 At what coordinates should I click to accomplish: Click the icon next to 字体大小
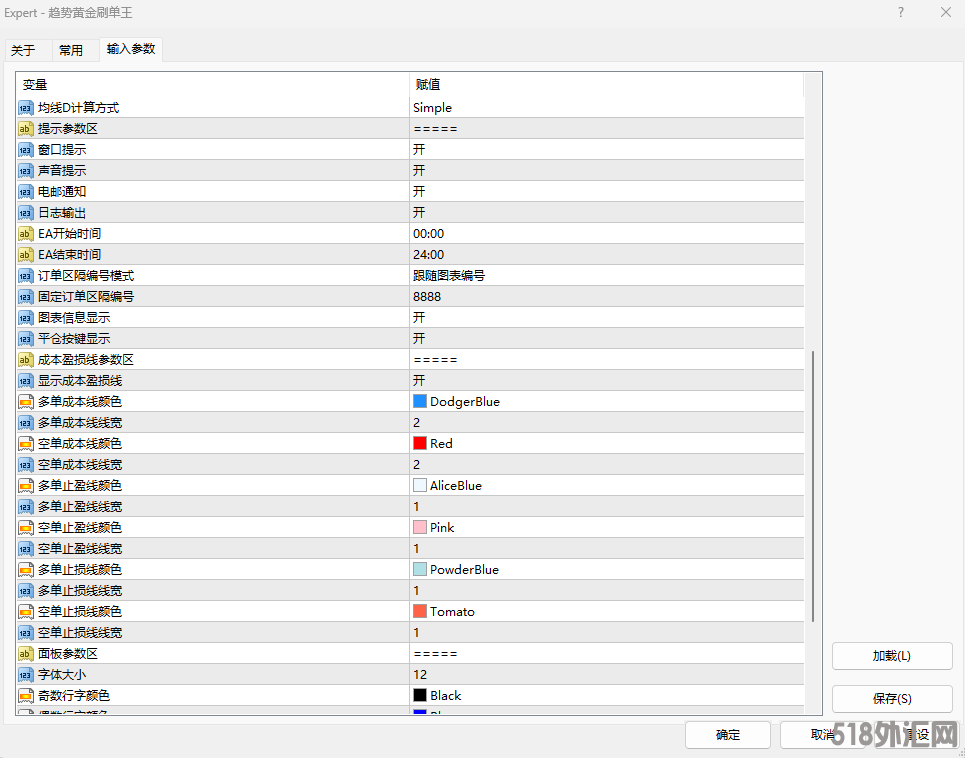(26, 675)
